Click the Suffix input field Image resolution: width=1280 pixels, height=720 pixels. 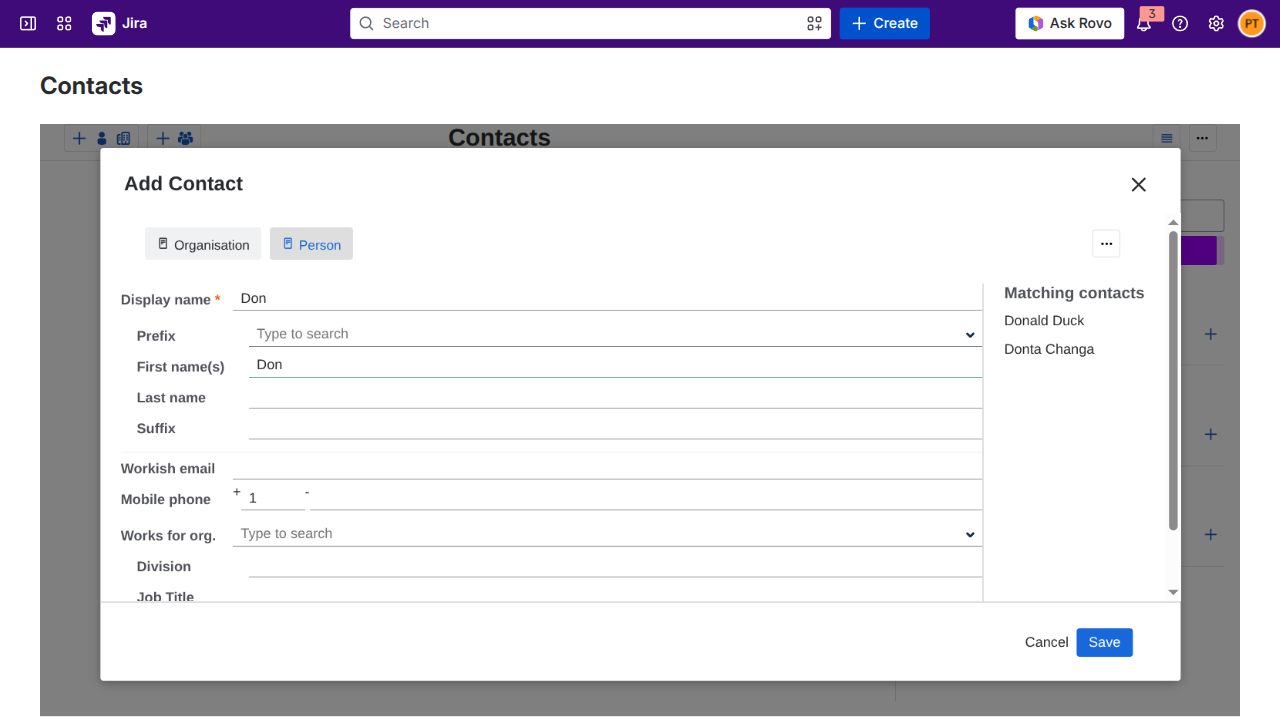[x=615, y=427]
